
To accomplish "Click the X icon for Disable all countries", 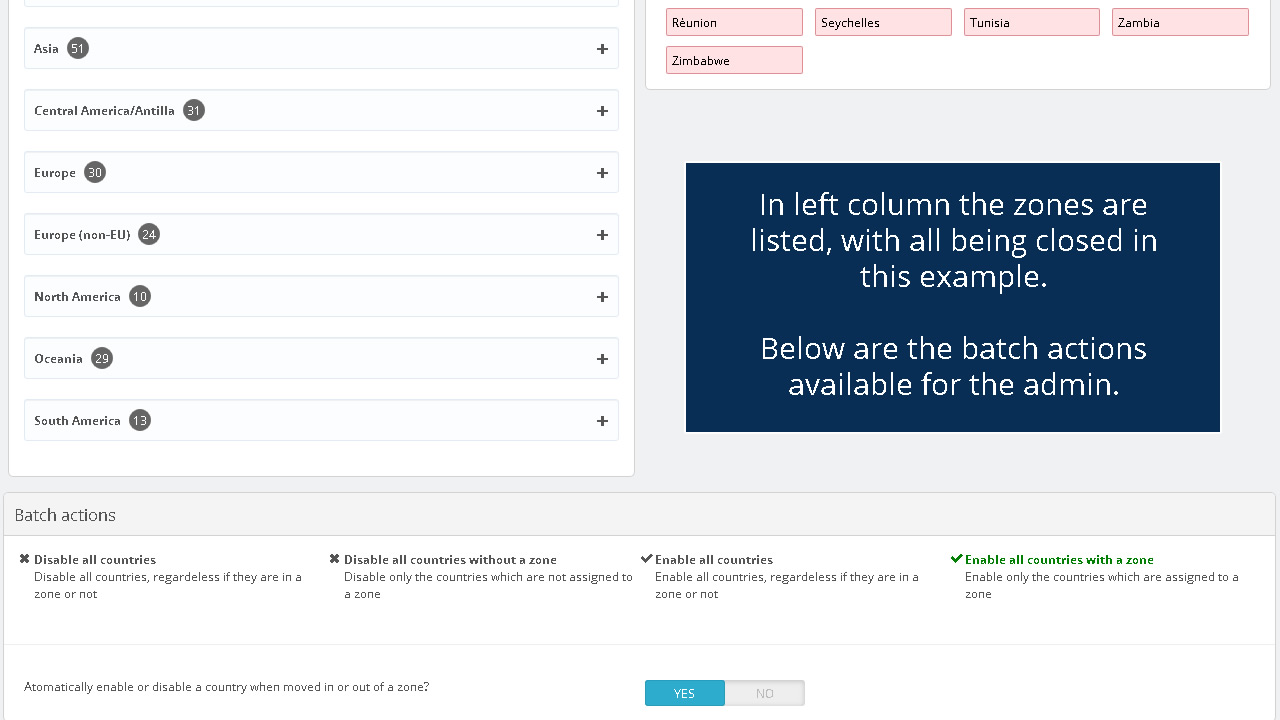I will click(x=25, y=559).
